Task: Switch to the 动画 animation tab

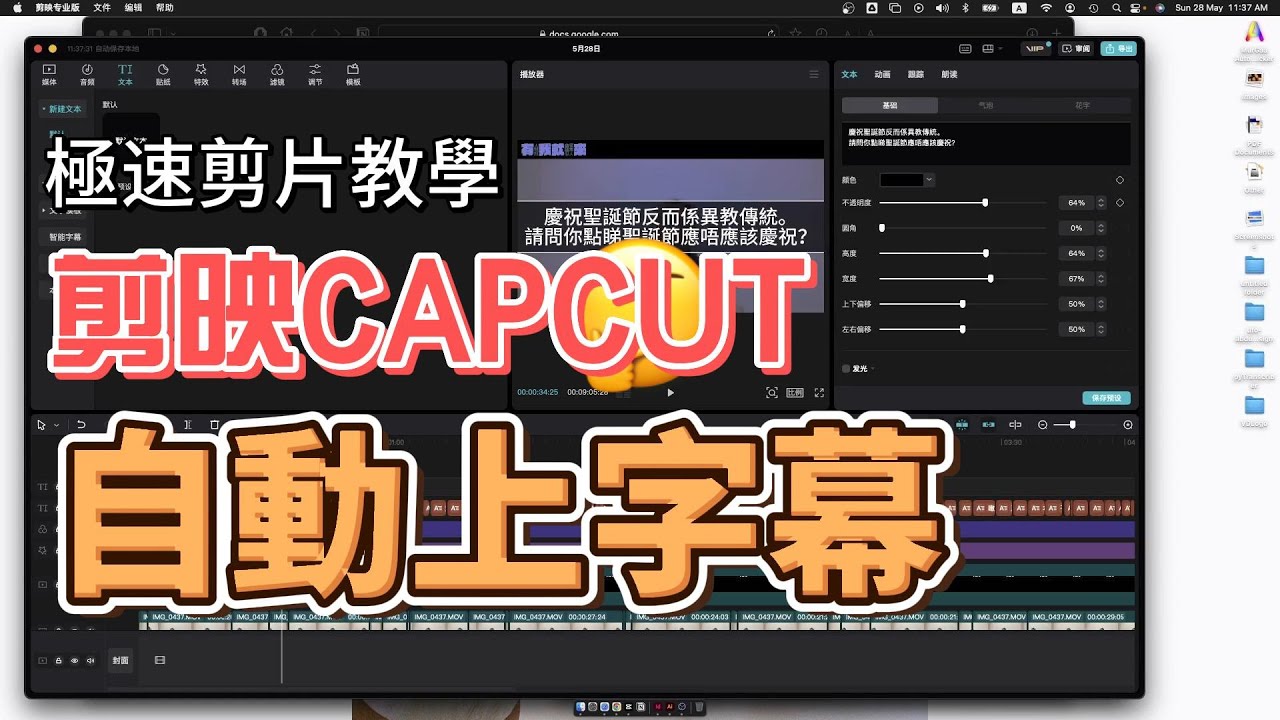Action: 882,74
